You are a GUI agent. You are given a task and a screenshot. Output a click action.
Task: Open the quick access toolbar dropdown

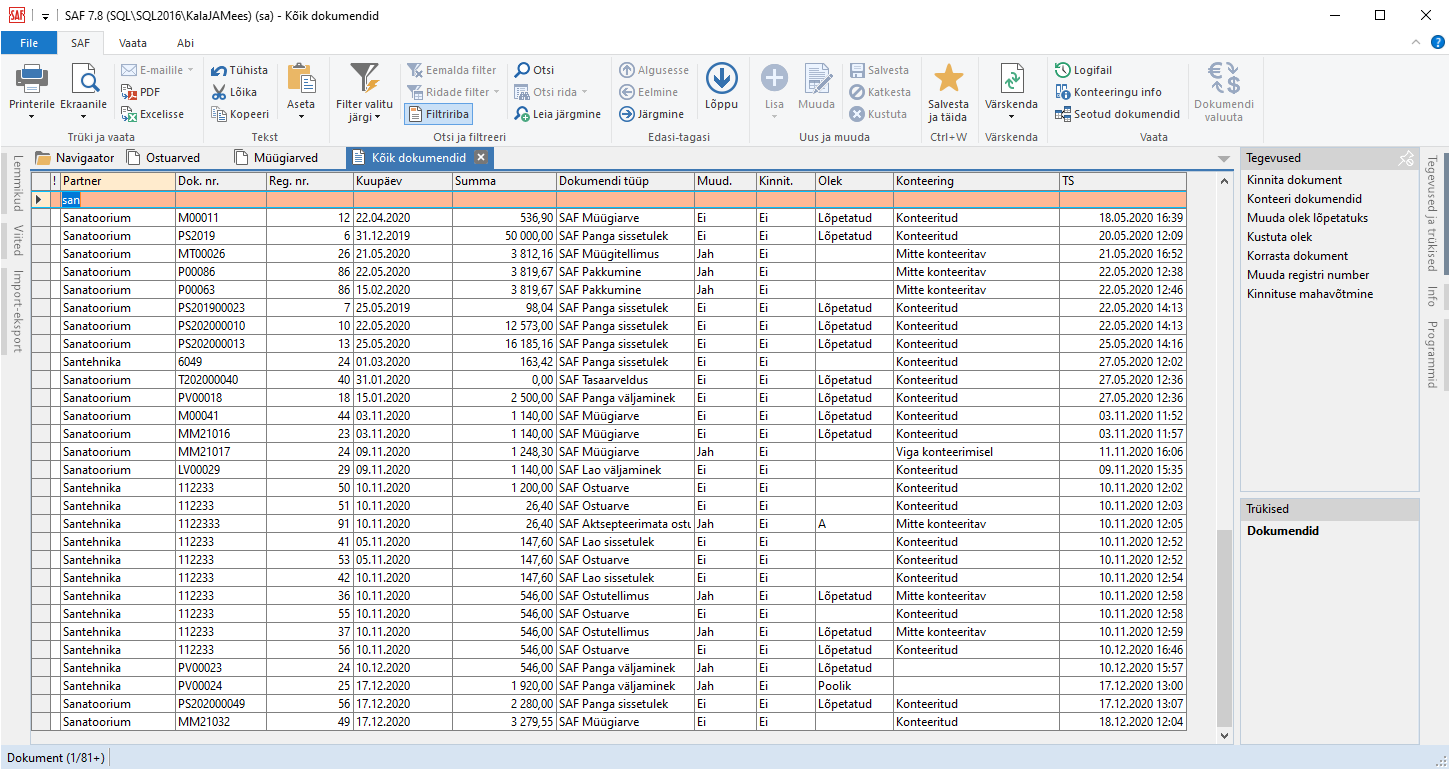tap(45, 16)
